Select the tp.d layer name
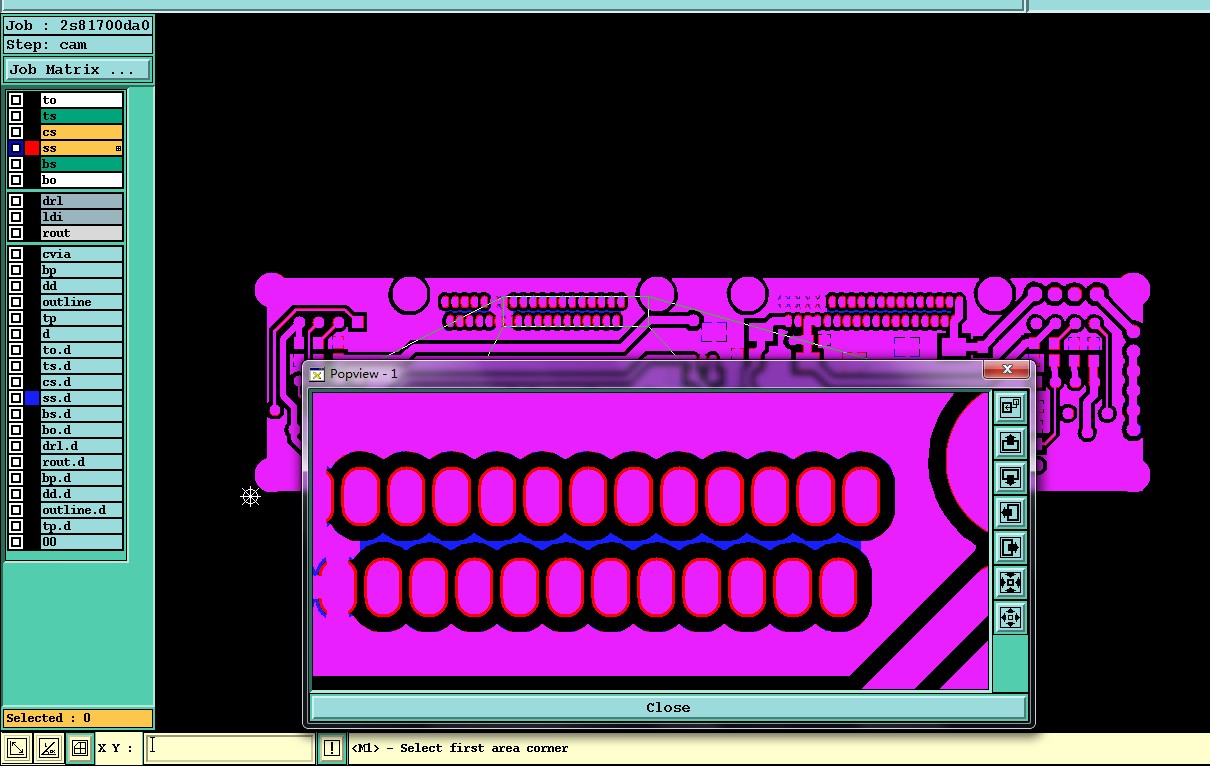Screen dimensions: 1210x766 82,526
